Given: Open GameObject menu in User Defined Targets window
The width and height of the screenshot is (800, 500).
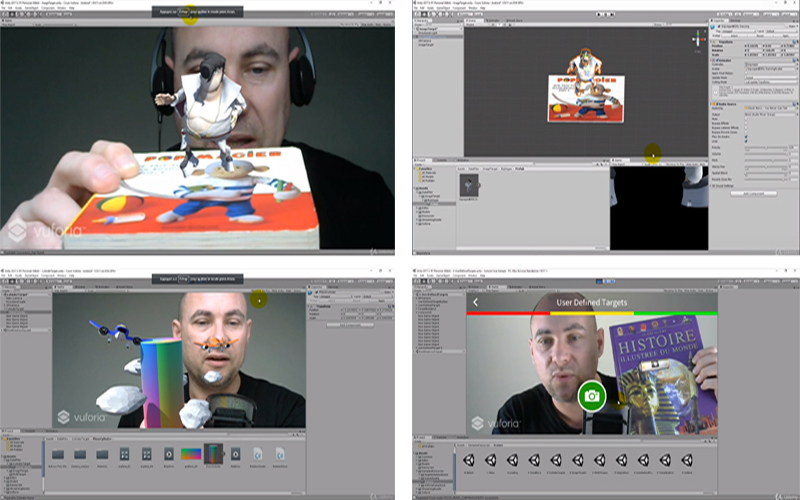Looking at the screenshot, I should tap(443, 276).
